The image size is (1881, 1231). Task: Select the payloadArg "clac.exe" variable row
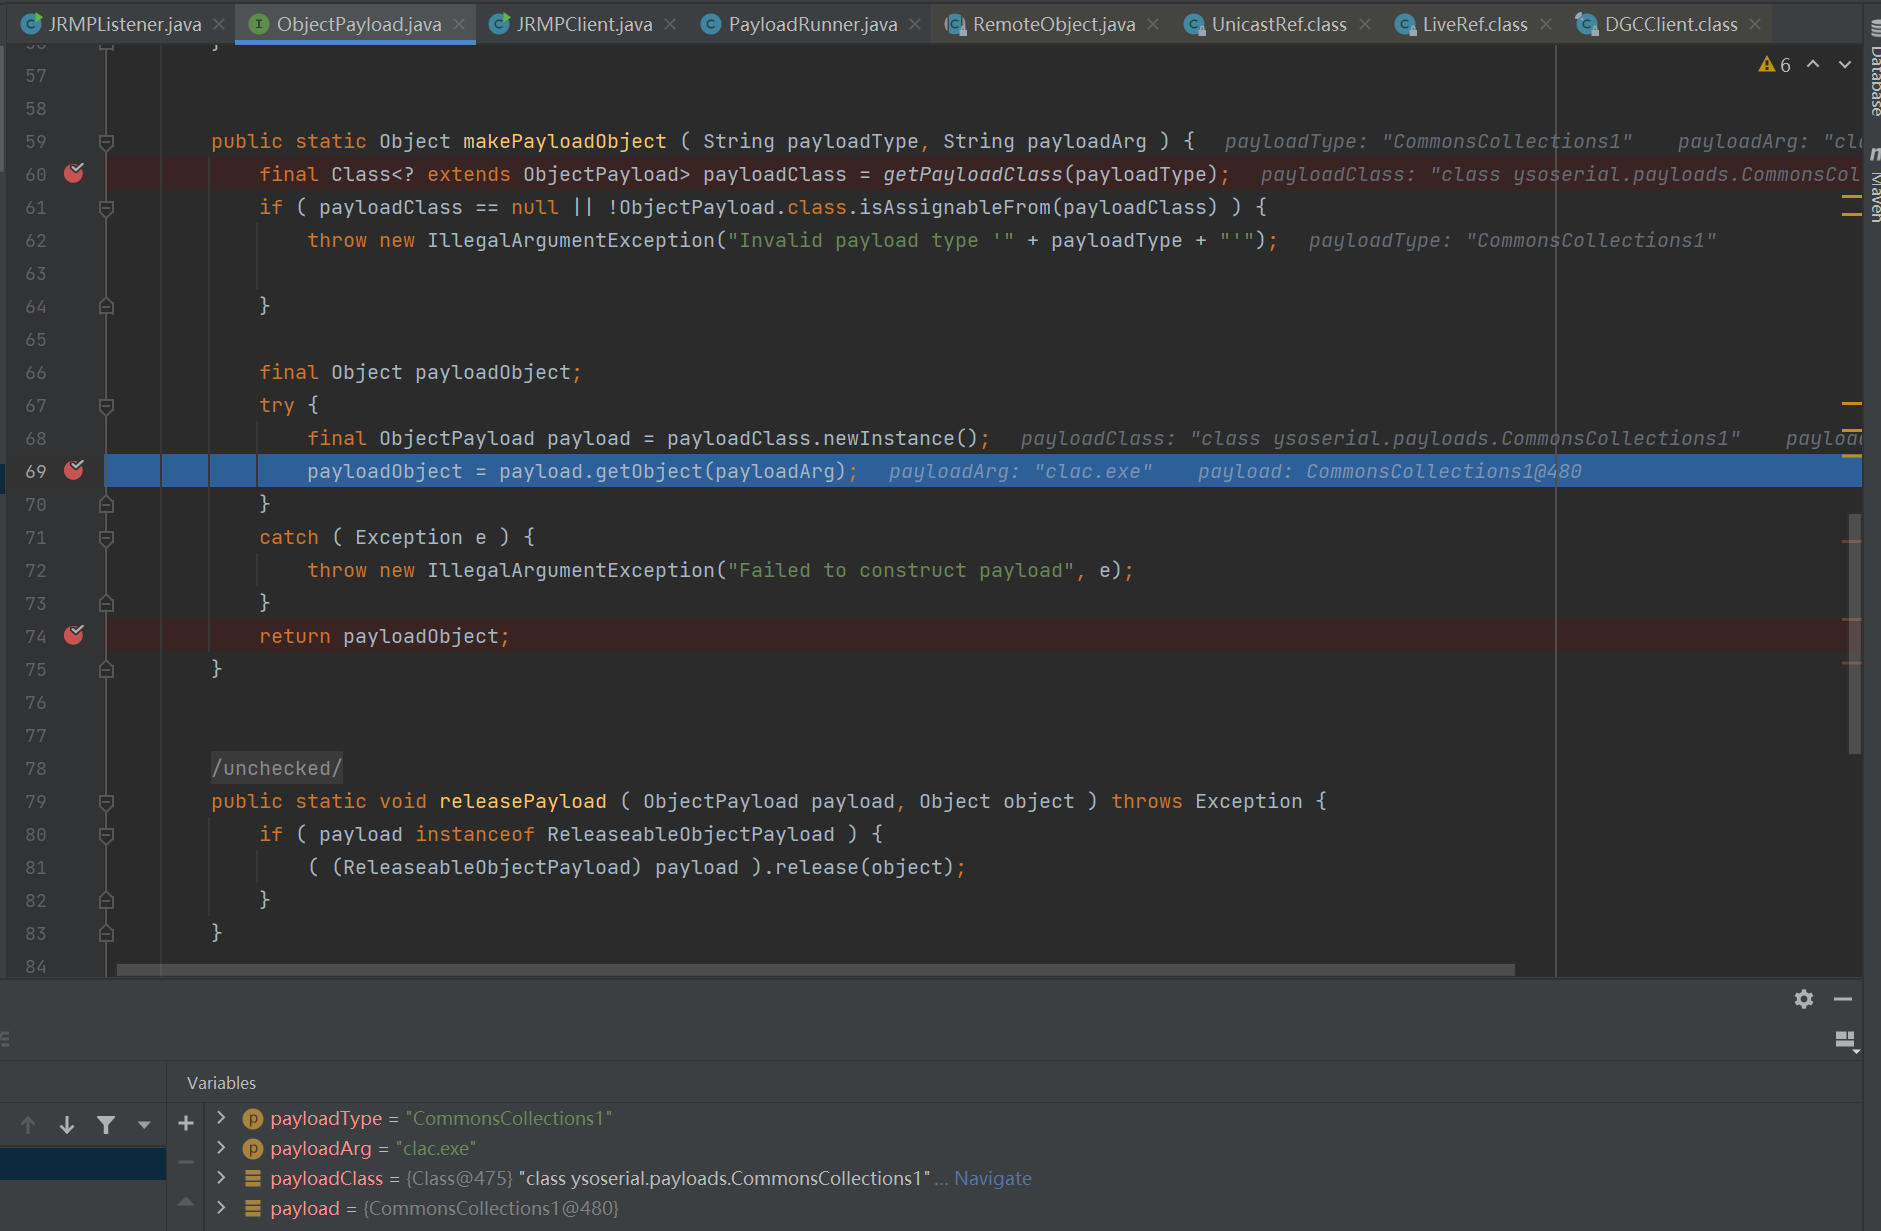coord(1034,1148)
